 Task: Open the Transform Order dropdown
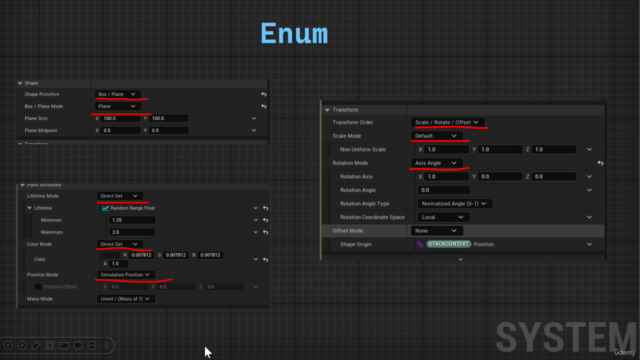447,122
